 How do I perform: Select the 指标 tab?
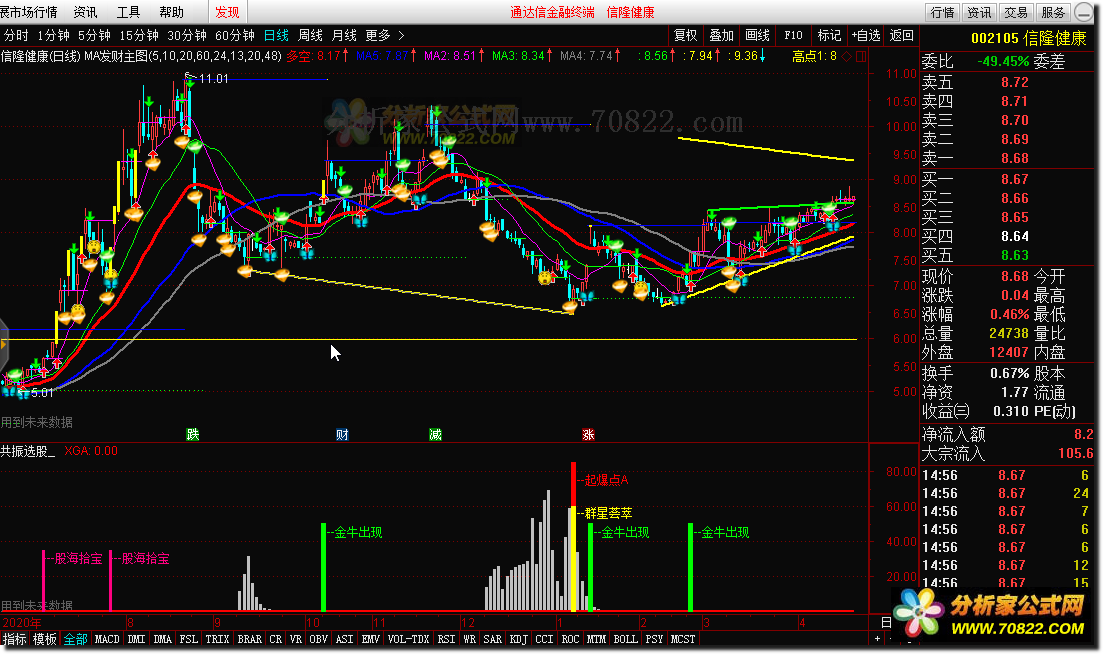click(x=15, y=639)
